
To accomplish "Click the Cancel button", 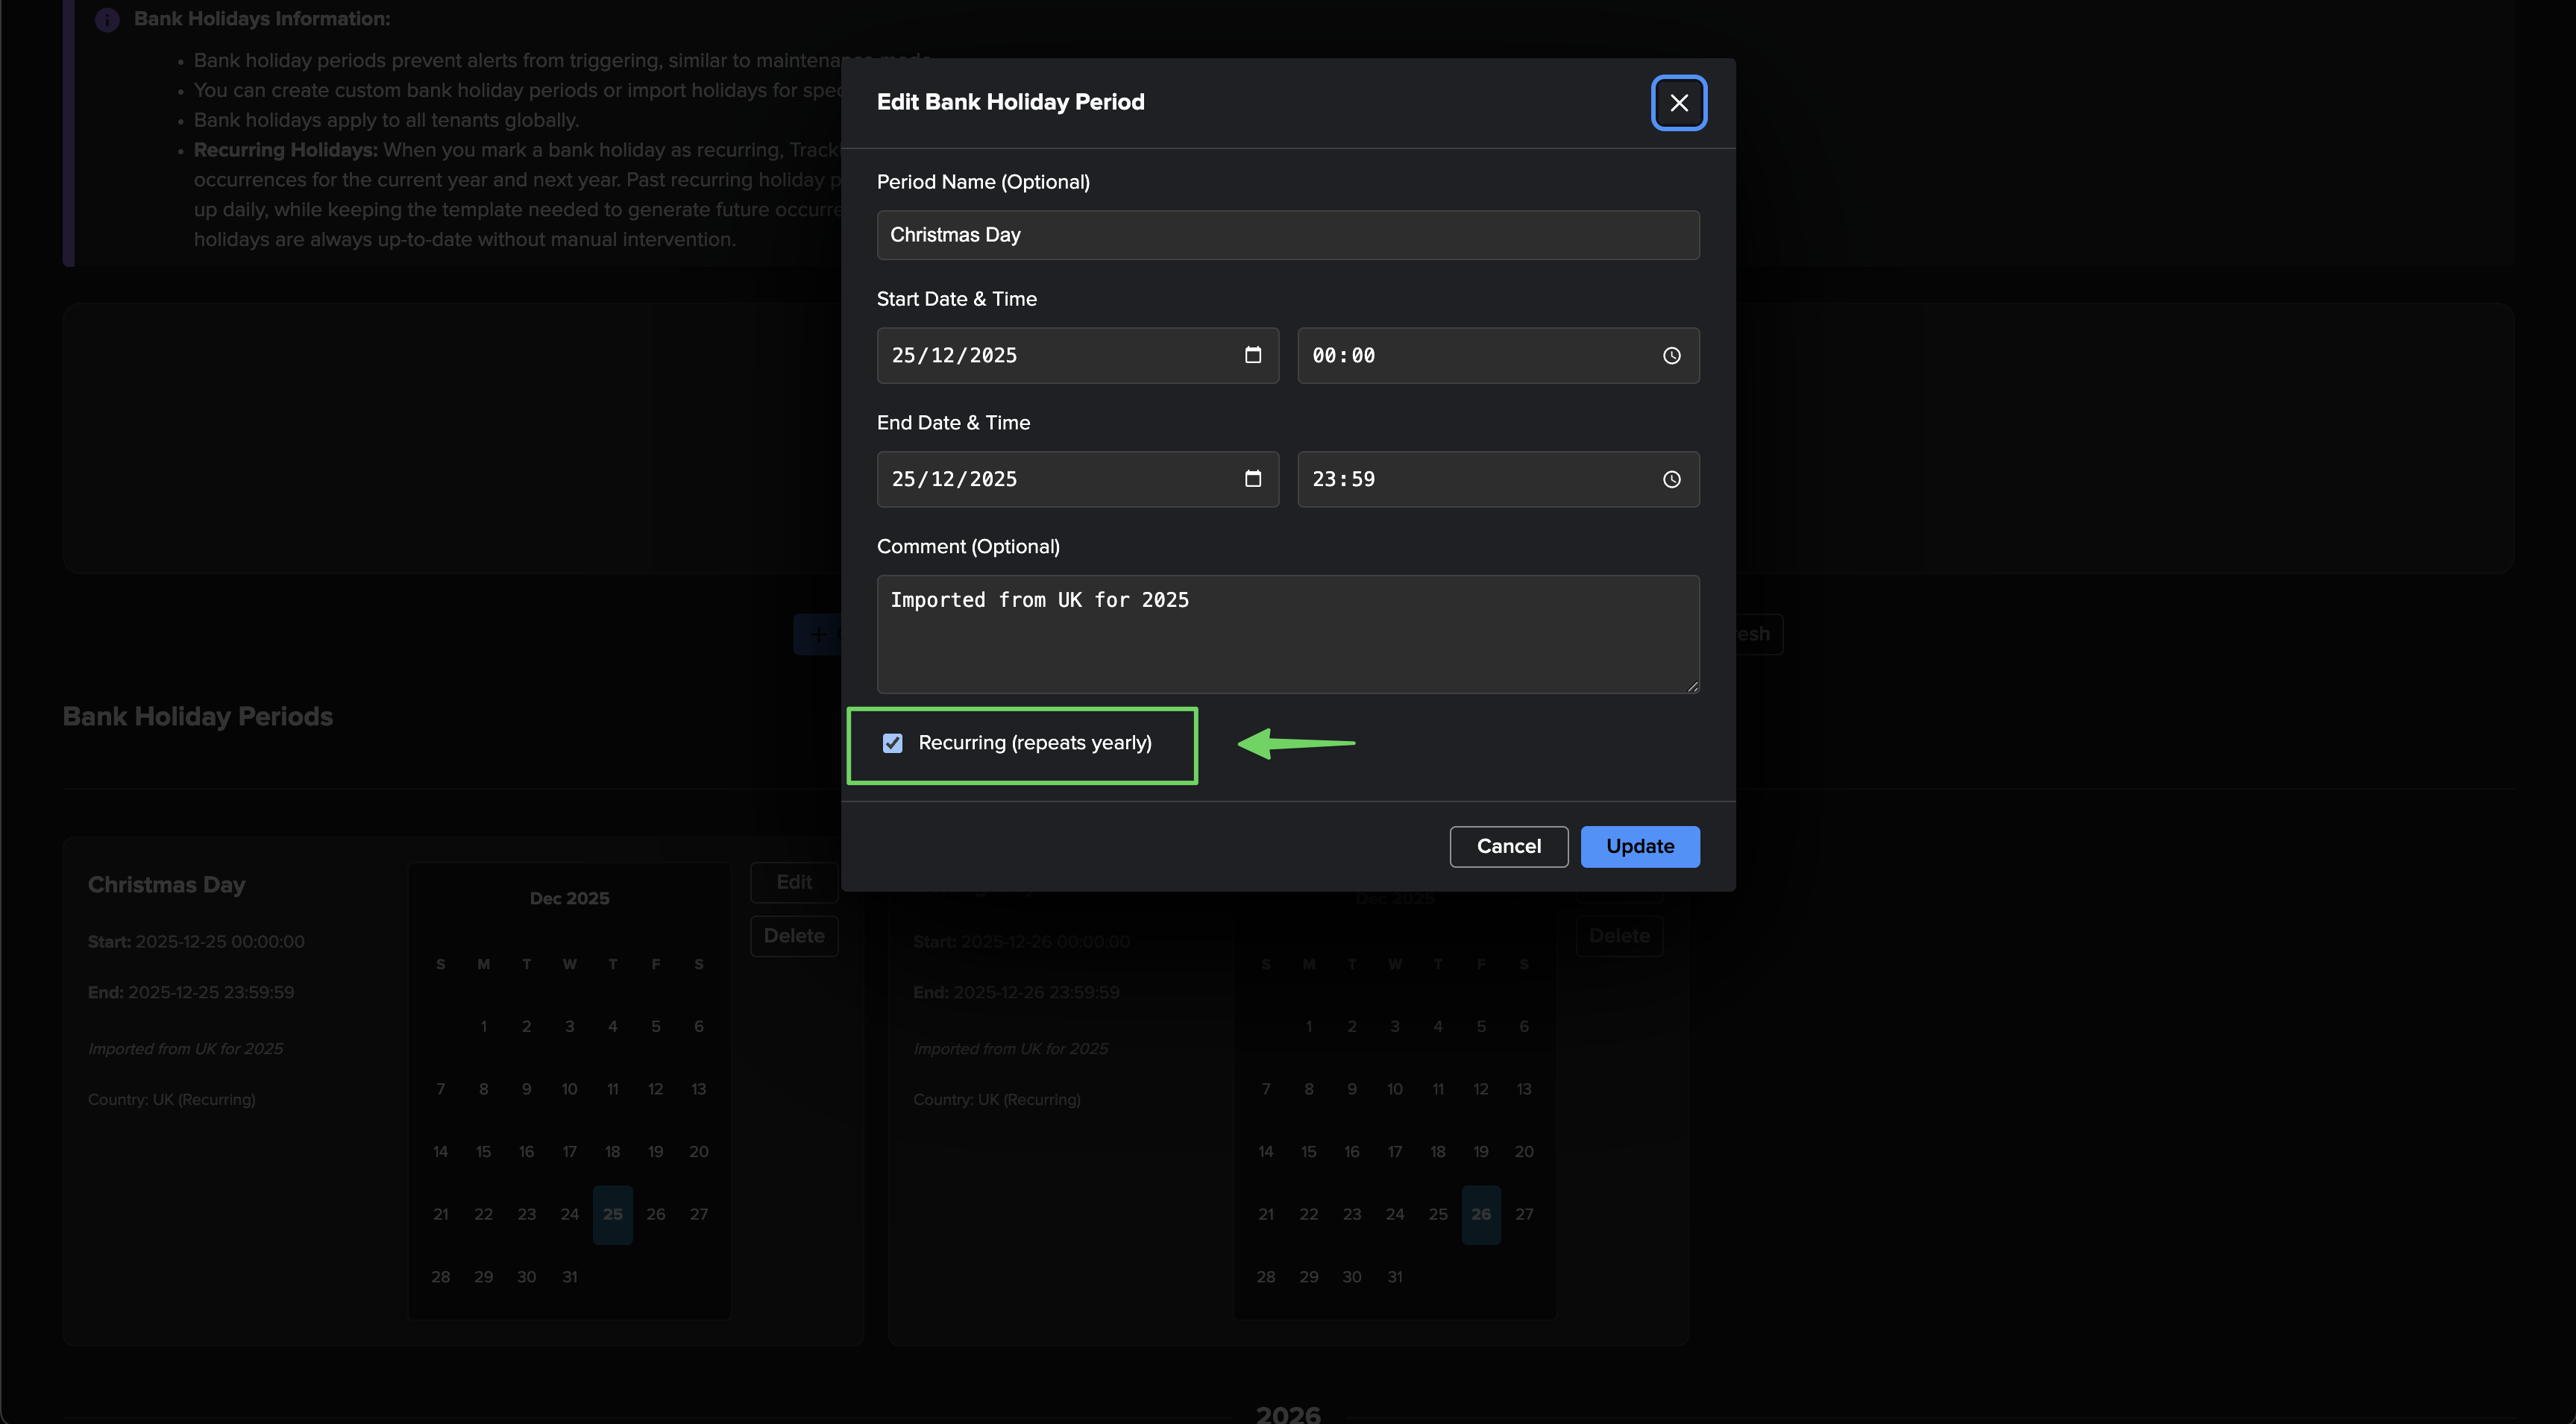I will 1508,846.
